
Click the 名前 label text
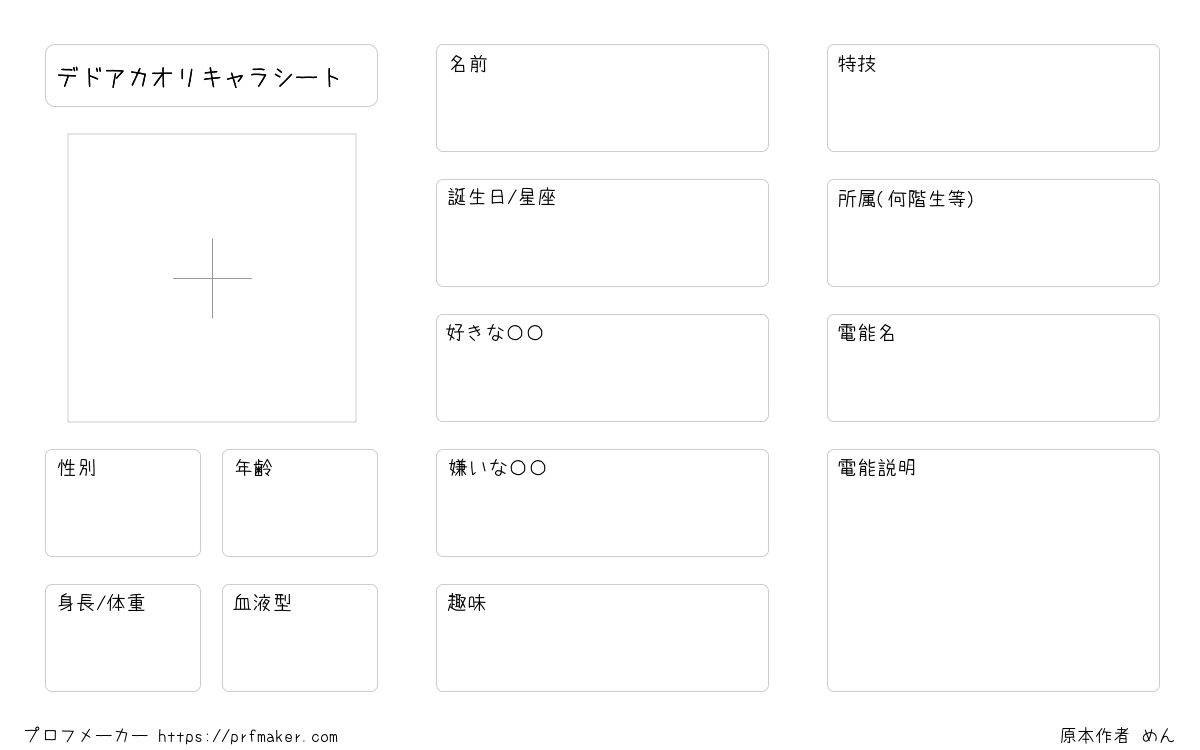coord(468,64)
